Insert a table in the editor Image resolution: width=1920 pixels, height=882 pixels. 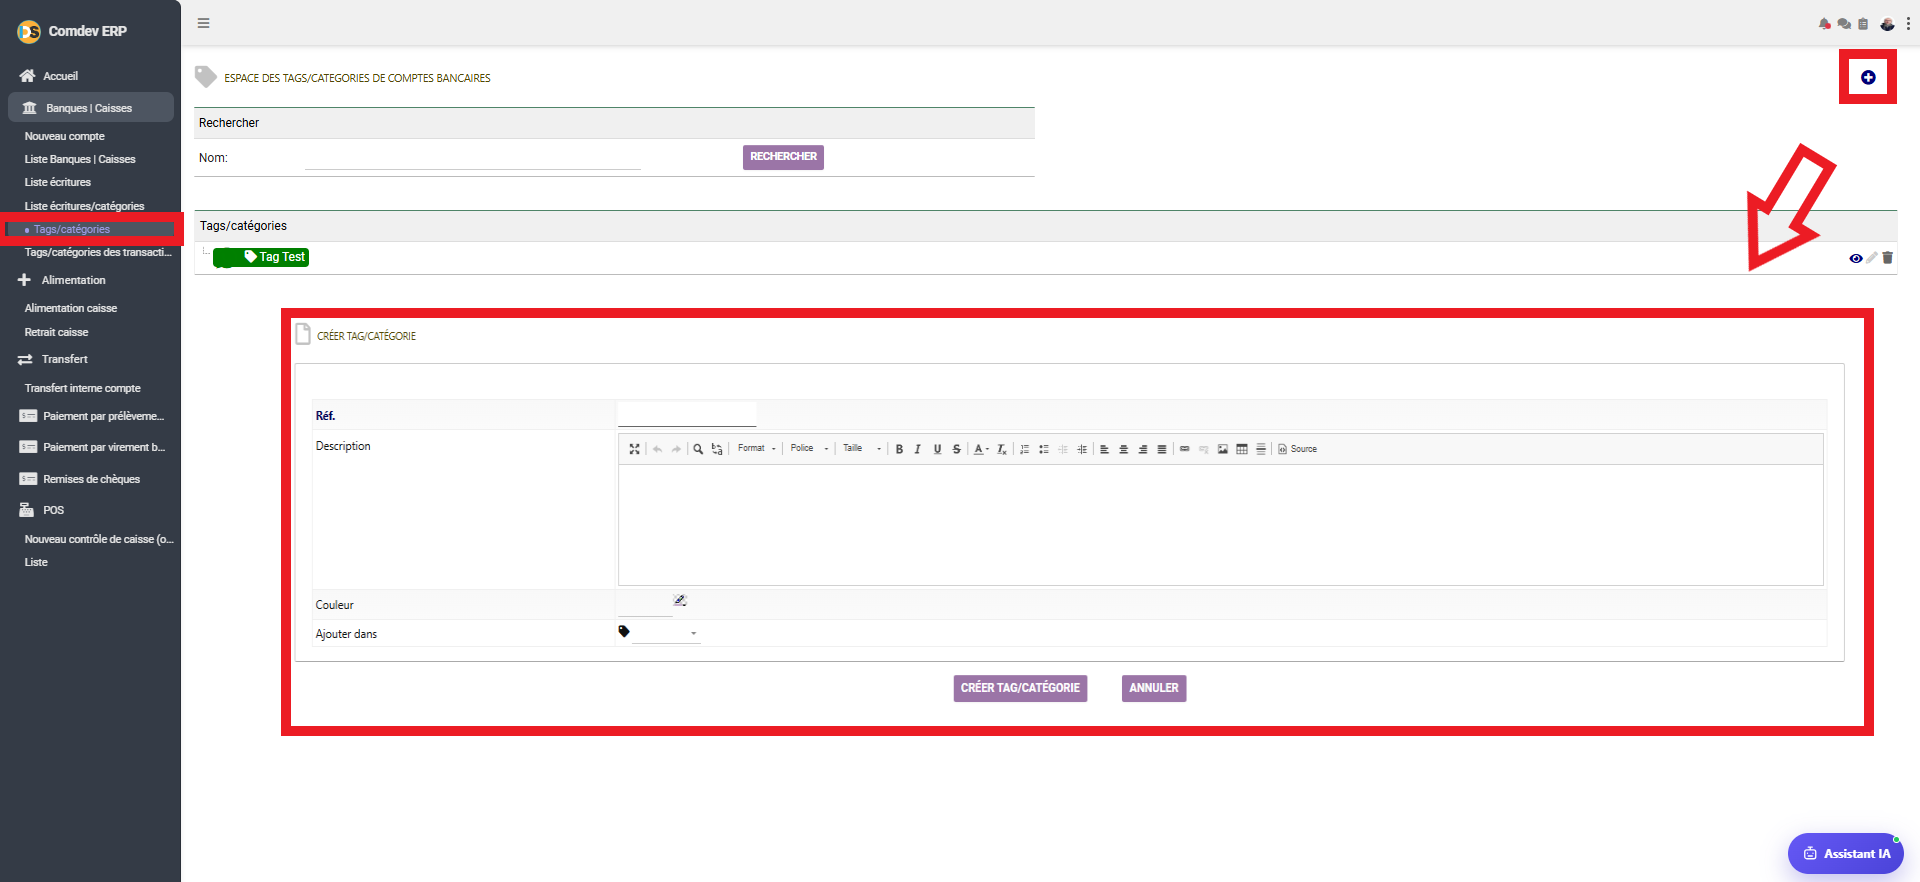(1241, 449)
